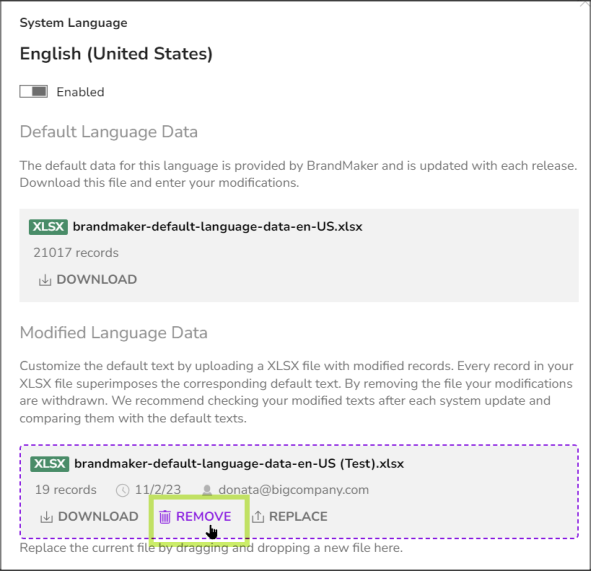Click the download arrow icon under 21017 records
Screen dimensions: 591x571
(x=45, y=280)
